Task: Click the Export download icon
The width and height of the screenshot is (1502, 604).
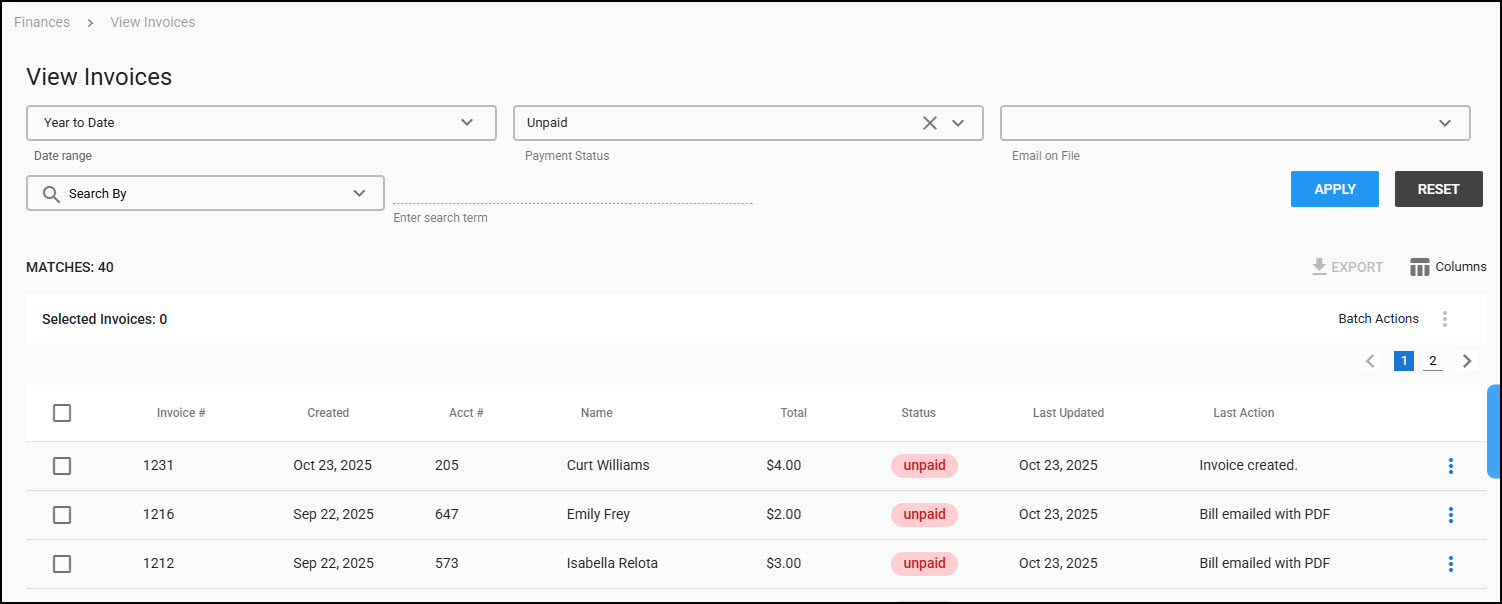Action: 1319,267
